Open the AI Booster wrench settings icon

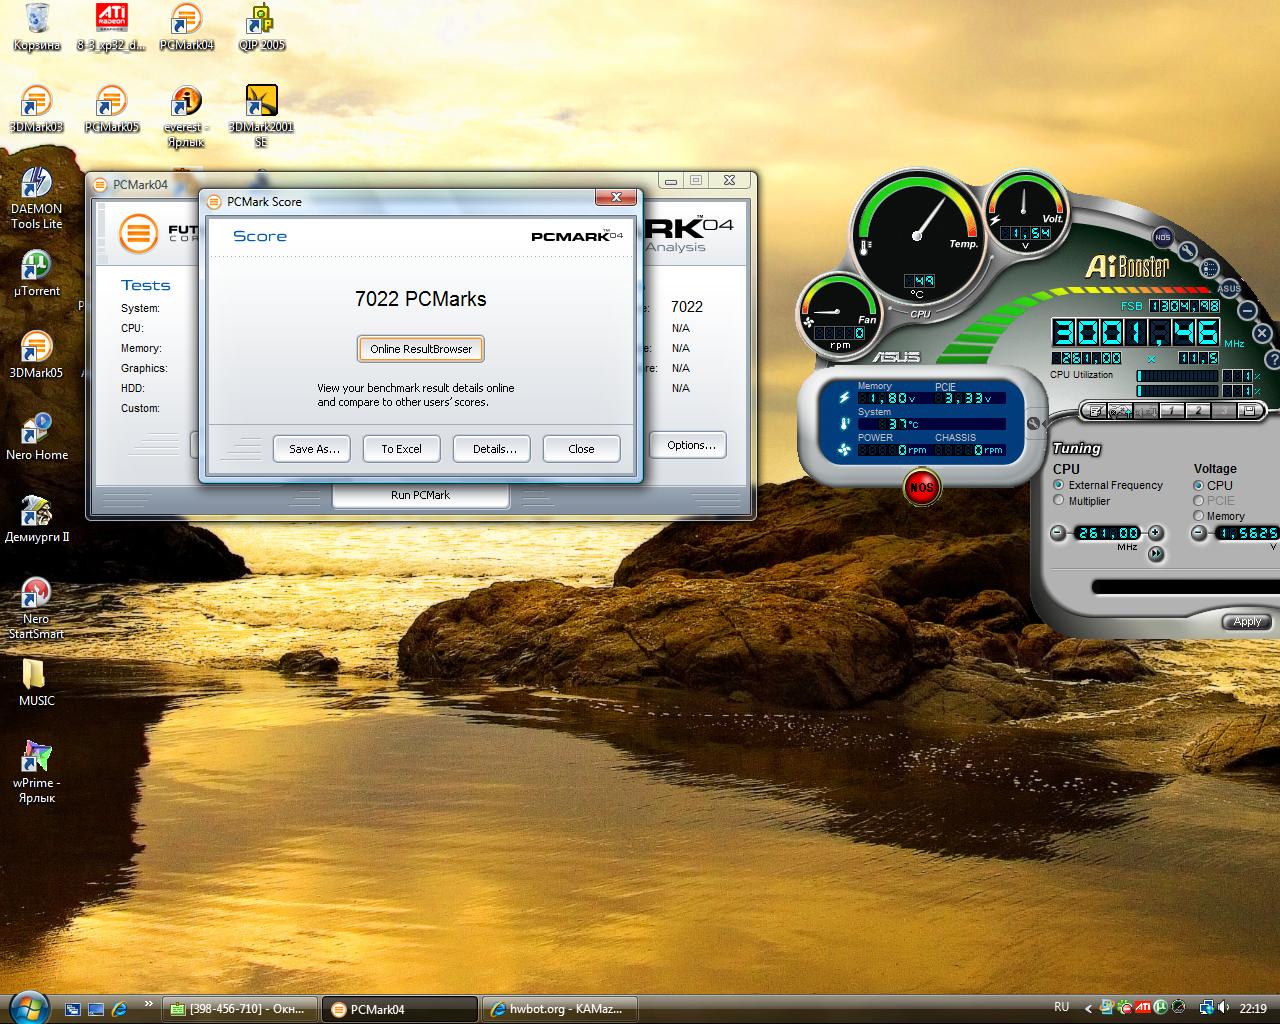[x=1187, y=251]
